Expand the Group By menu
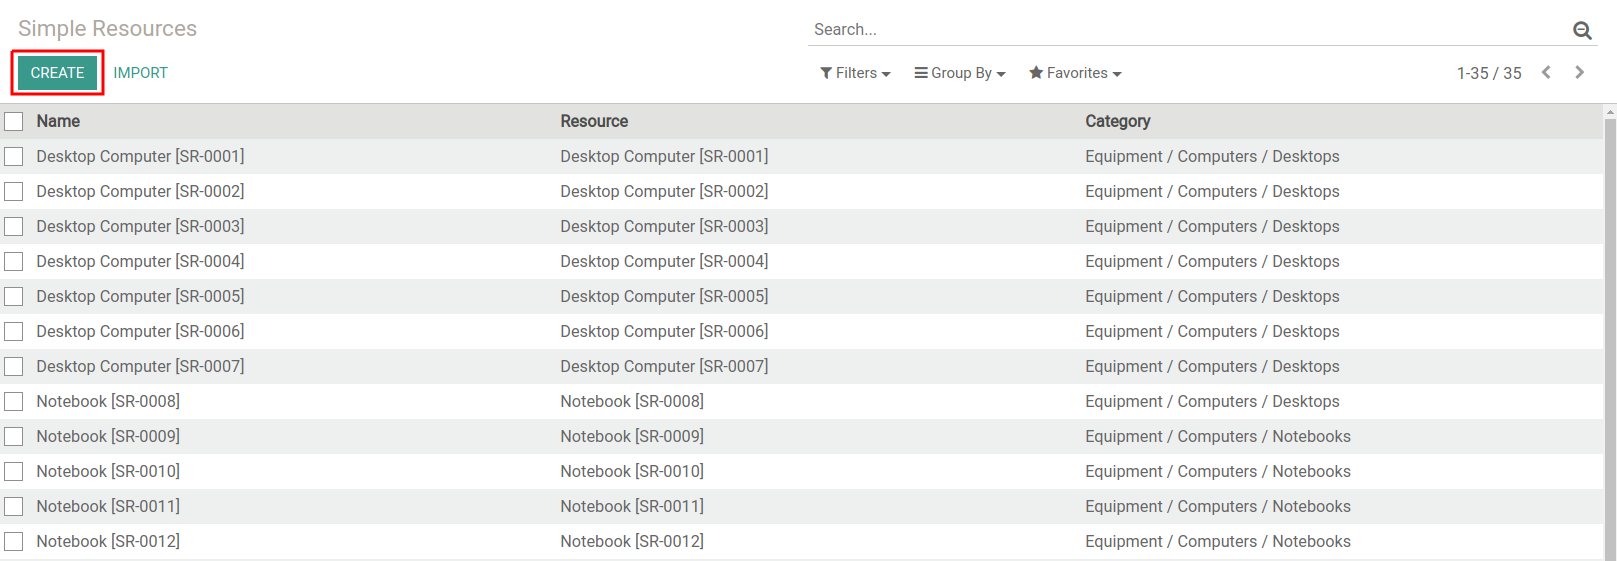 [x=960, y=73]
